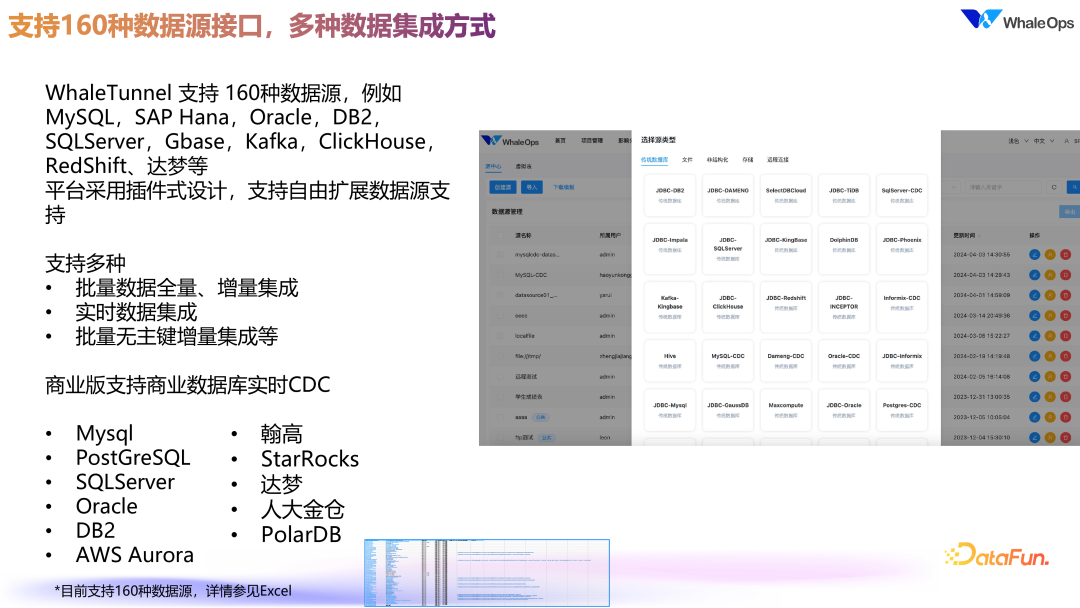Check the box for aaaa row

click(500, 417)
